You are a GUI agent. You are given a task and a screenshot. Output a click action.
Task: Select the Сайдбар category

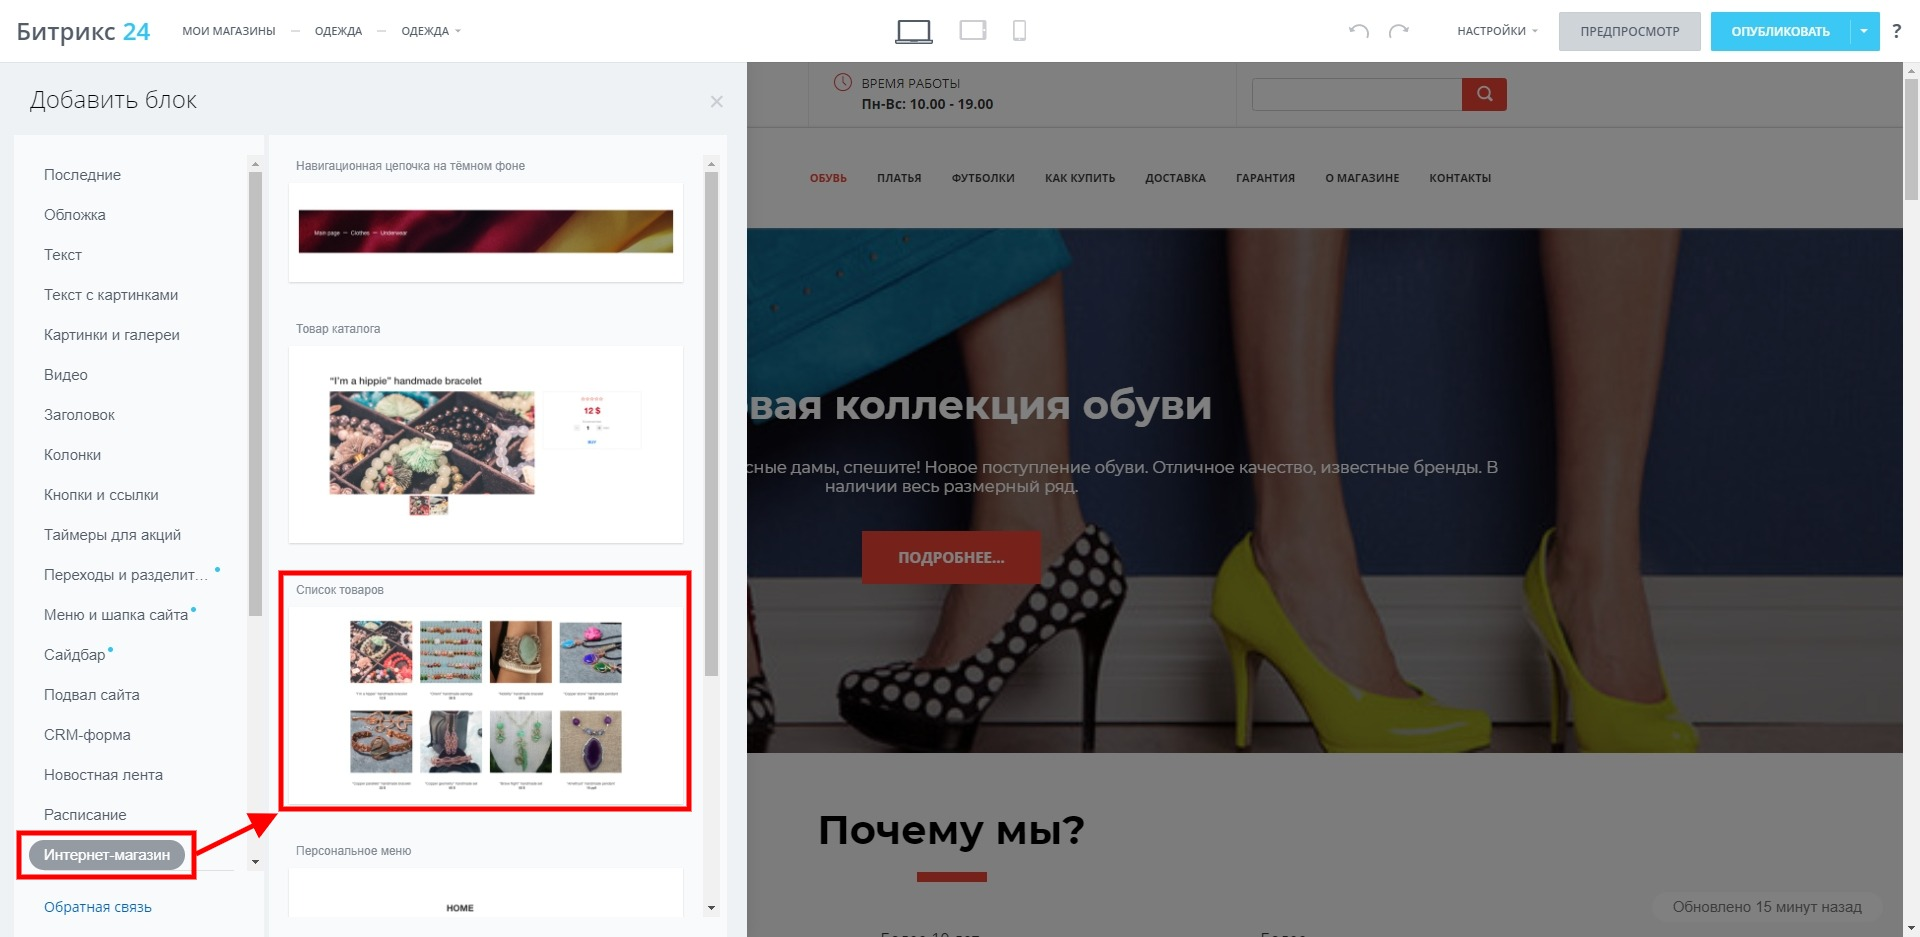74,655
